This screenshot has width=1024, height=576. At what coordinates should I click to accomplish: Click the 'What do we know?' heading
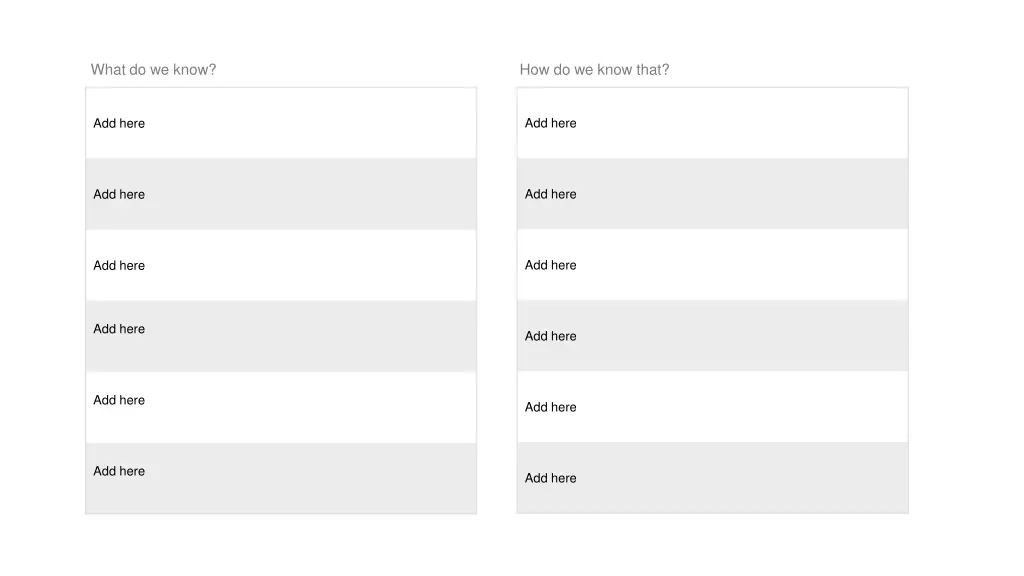(153, 70)
